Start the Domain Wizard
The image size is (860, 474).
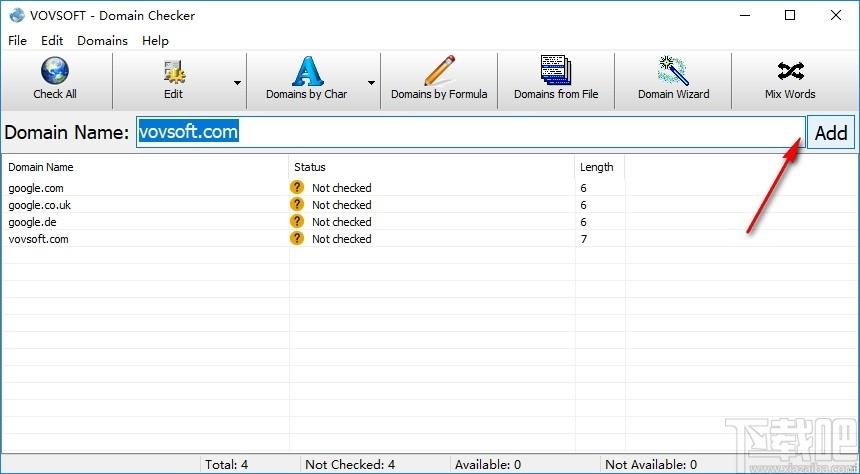pyautogui.click(x=673, y=81)
